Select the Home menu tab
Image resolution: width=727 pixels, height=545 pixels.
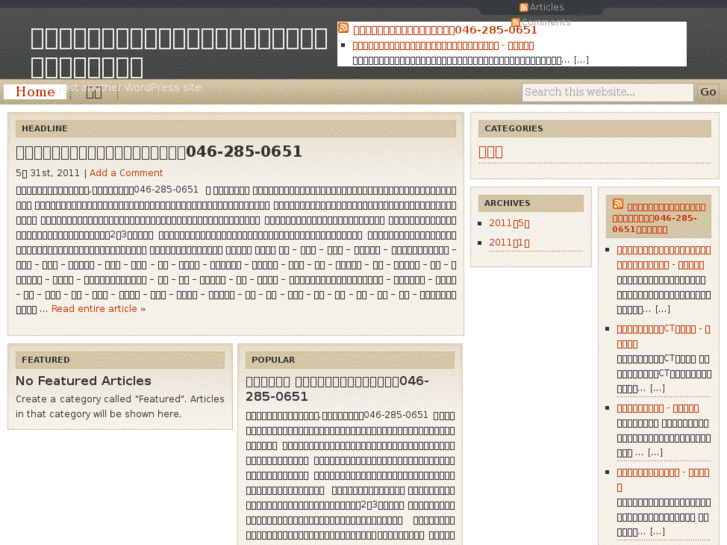[x=35, y=91]
